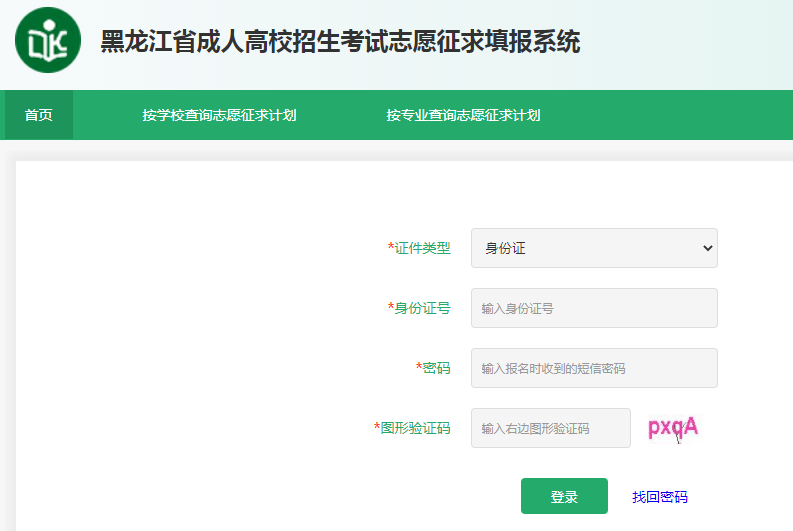The width and height of the screenshot is (793, 531).
Task: Switch to the 首页 tab
Action: (x=39, y=115)
